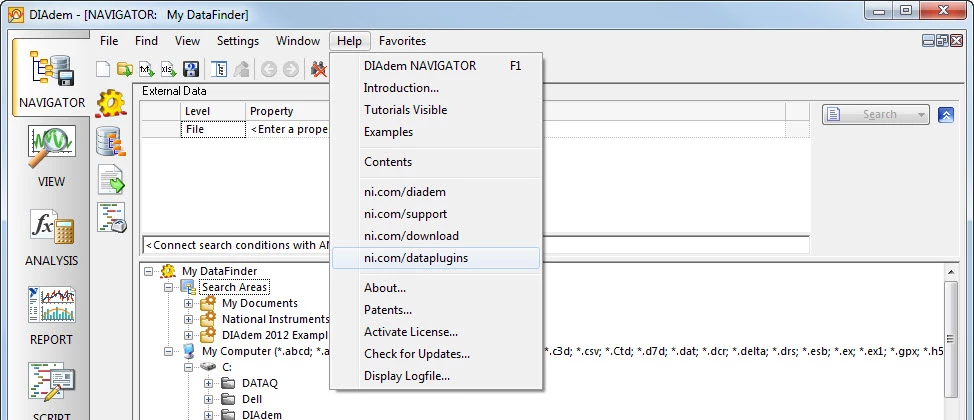Choose About... from Help menu
Image resolution: width=974 pixels, height=420 pixels.
point(436,288)
